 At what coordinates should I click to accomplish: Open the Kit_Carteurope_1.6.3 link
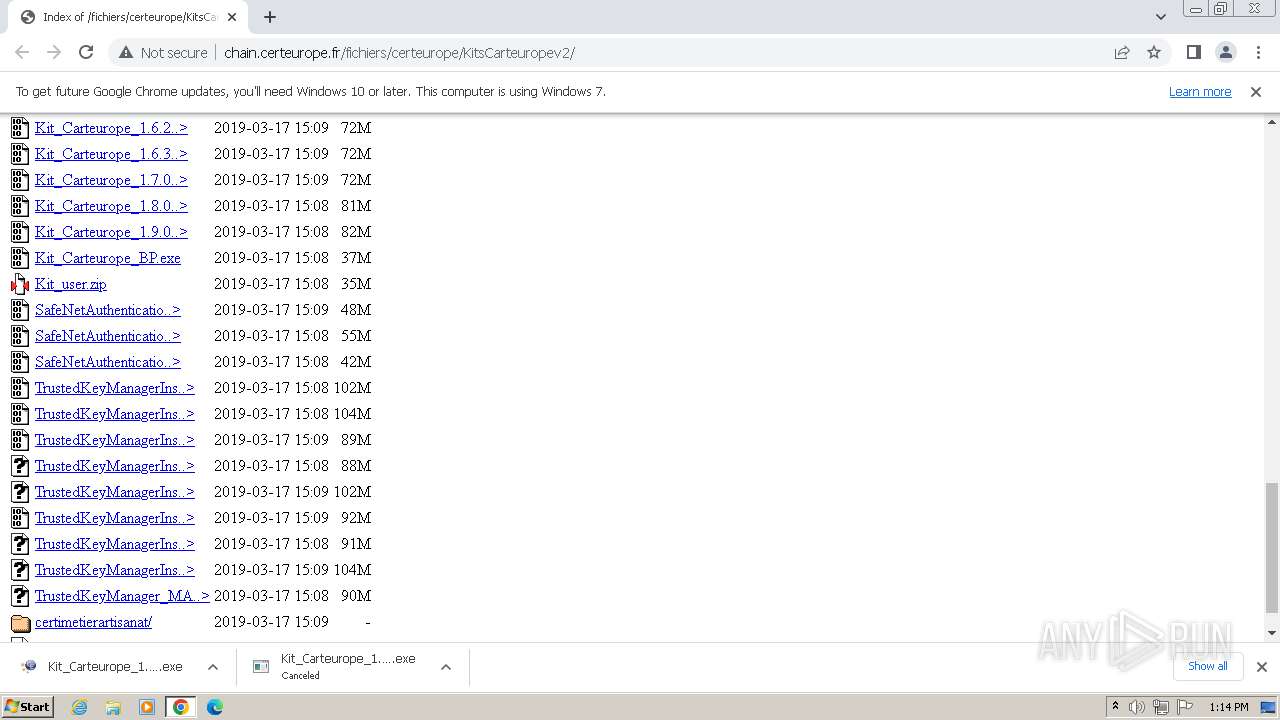click(x=111, y=154)
